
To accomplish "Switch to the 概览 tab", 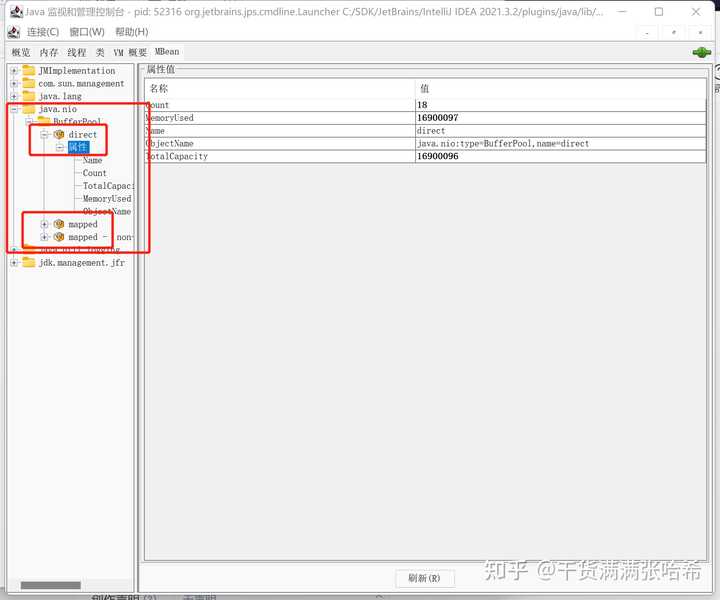I will (21, 52).
